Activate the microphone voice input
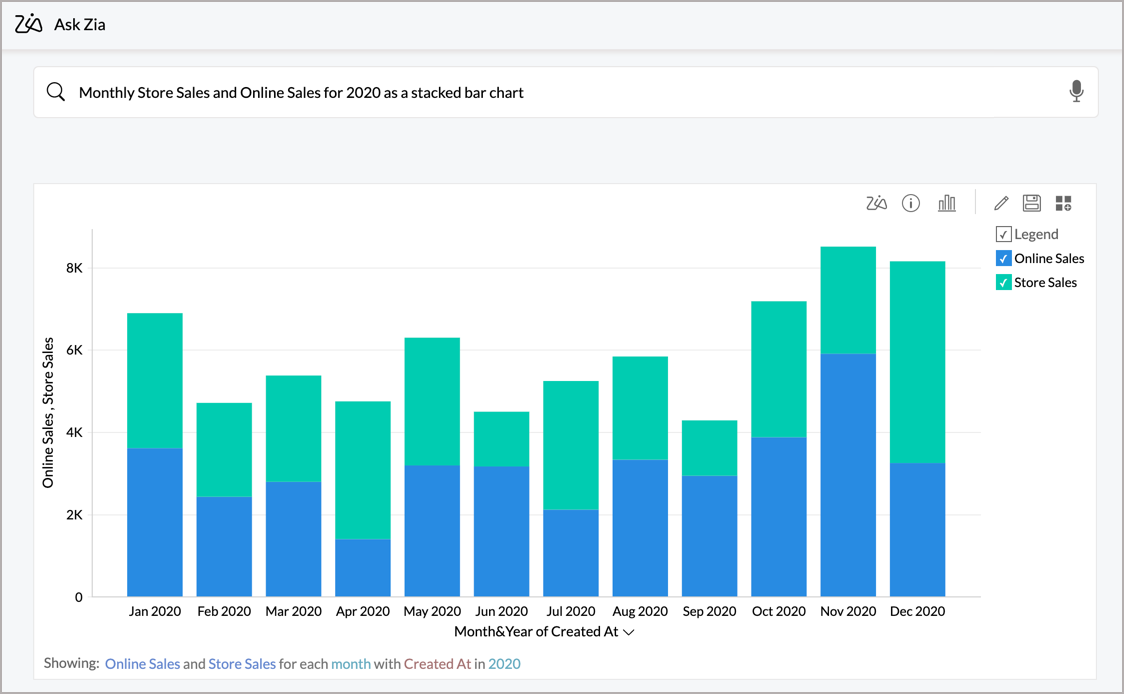Image resolution: width=1124 pixels, height=694 pixels. 1076,92
